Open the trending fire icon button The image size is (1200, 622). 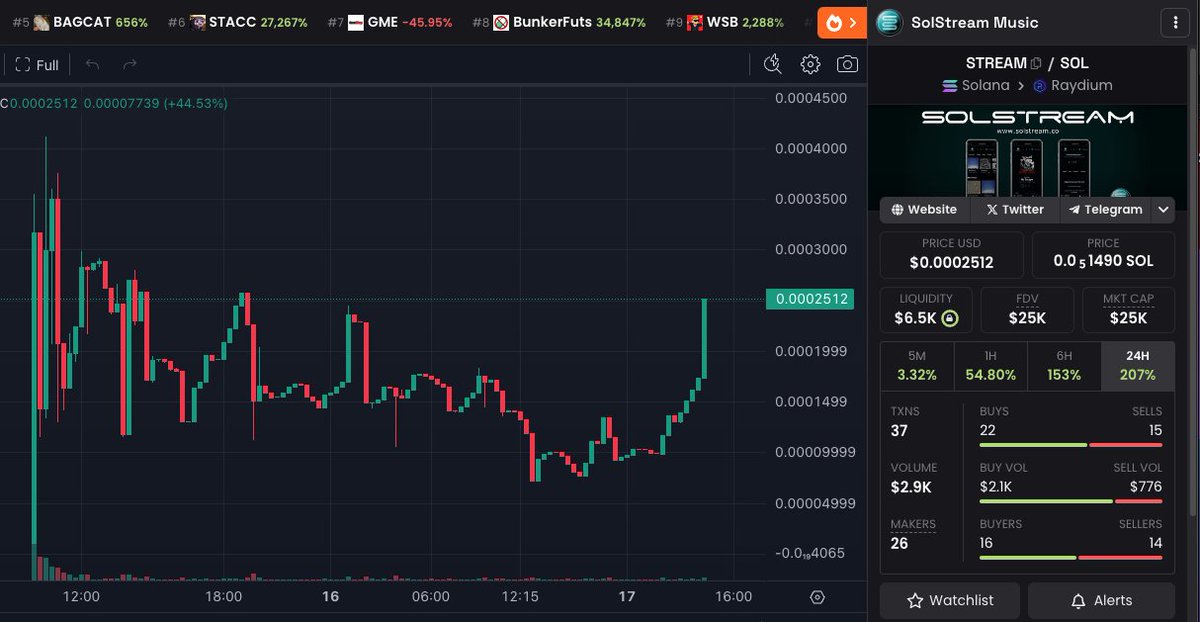pyautogui.click(x=841, y=22)
